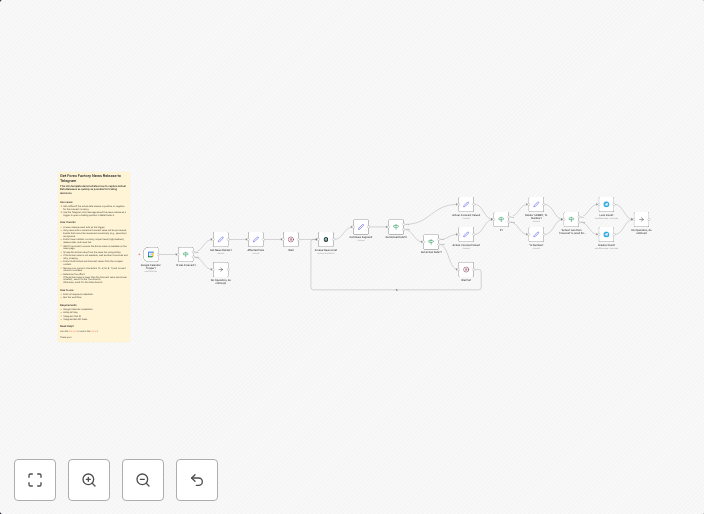Select the lower Telegram send message node
Viewport: 704px width, 514px height.
pos(606,235)
